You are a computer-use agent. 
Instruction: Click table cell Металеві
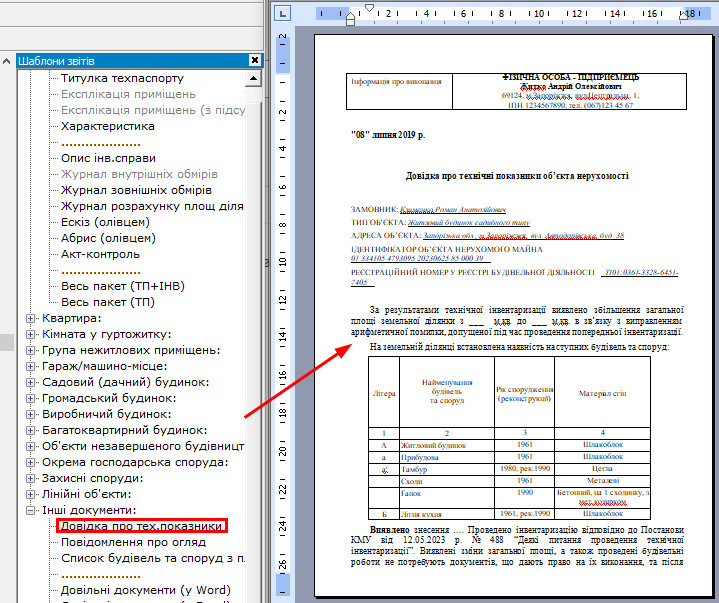[x=603, y=481]
